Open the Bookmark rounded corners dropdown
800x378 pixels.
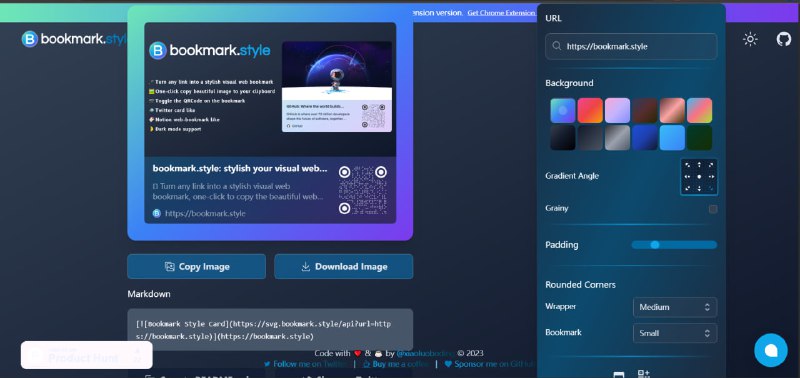(674, 333)
